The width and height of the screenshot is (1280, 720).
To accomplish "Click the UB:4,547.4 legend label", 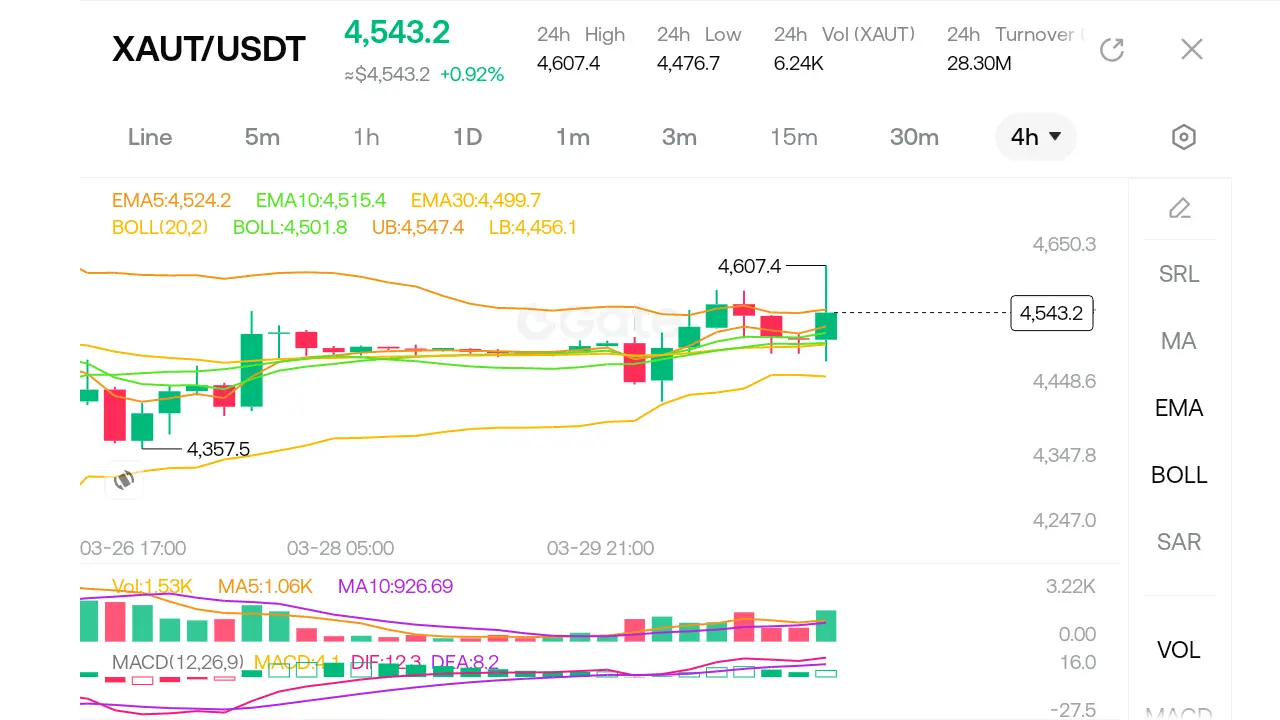I will (418, 228).
